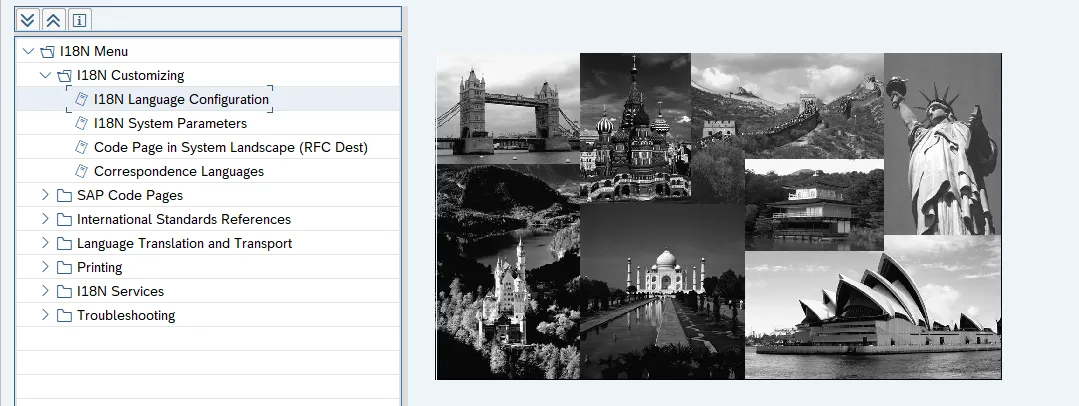
Task: Click the International Standards References folder icon
Action: pos(64,220)
